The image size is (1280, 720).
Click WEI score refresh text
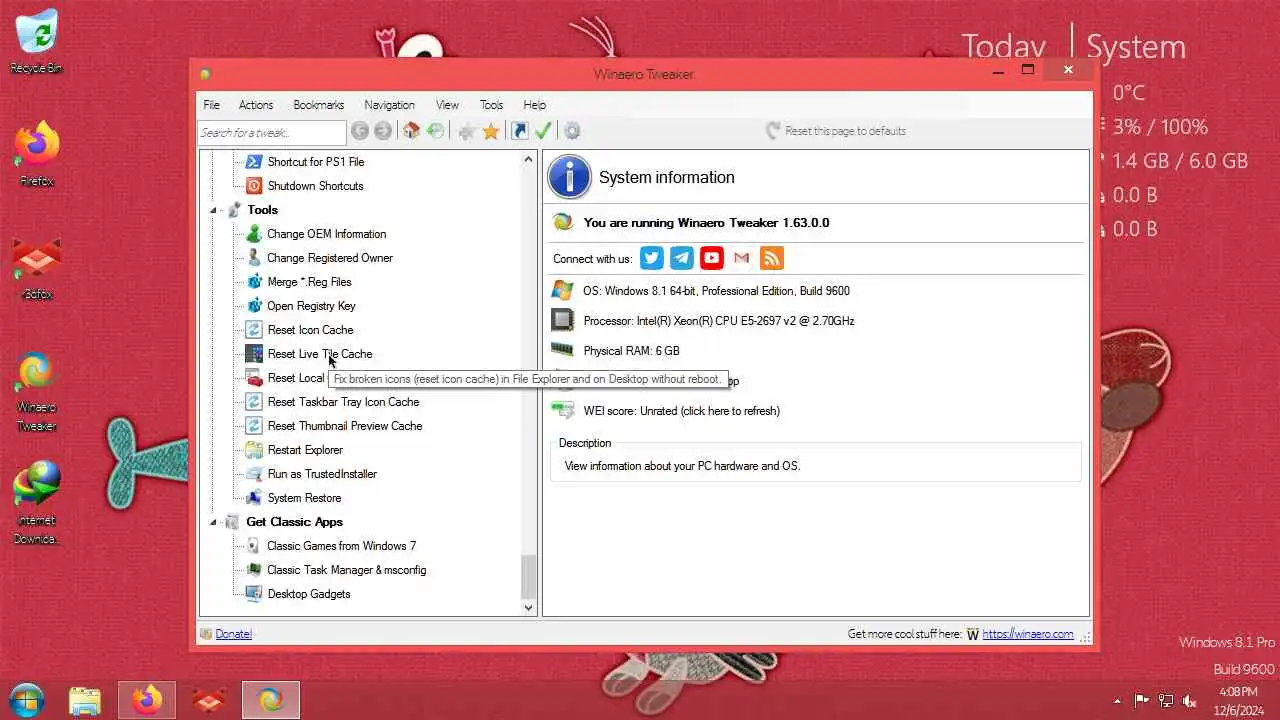[x=681, y=411]
